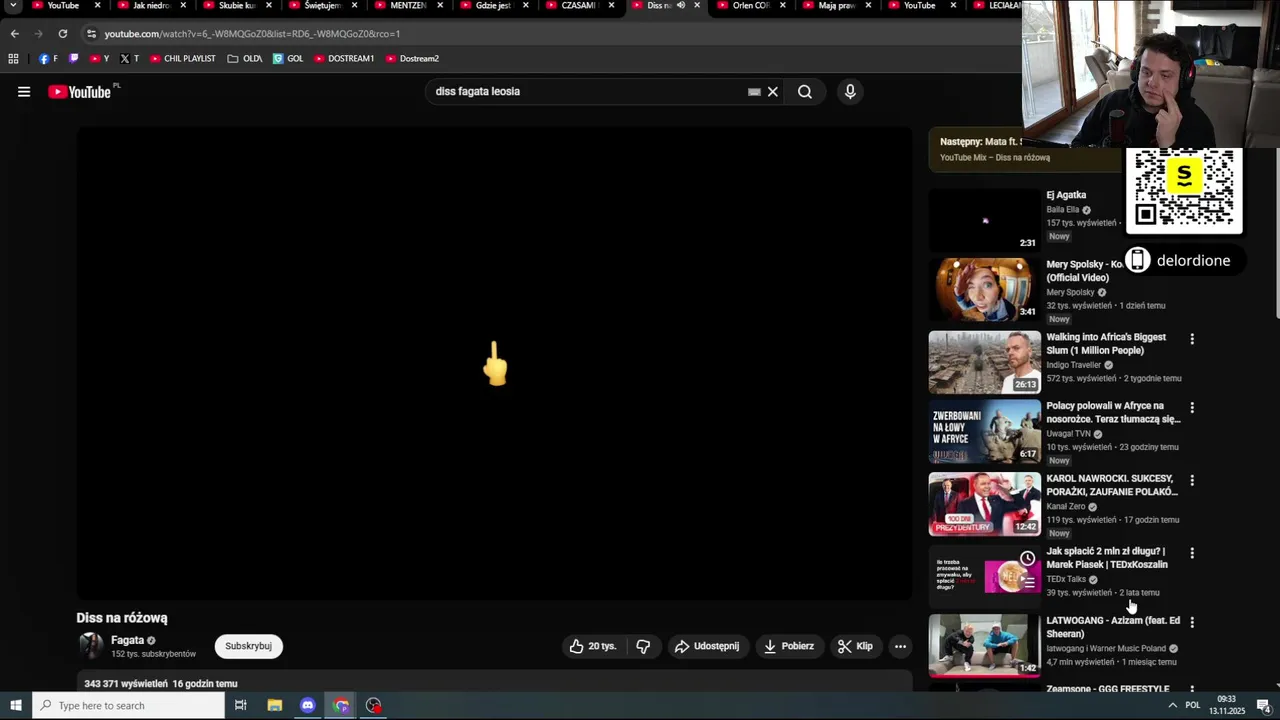1280x720 pixels.
Task: Open the tab search dropdown arrow
Action: (13, 5)
